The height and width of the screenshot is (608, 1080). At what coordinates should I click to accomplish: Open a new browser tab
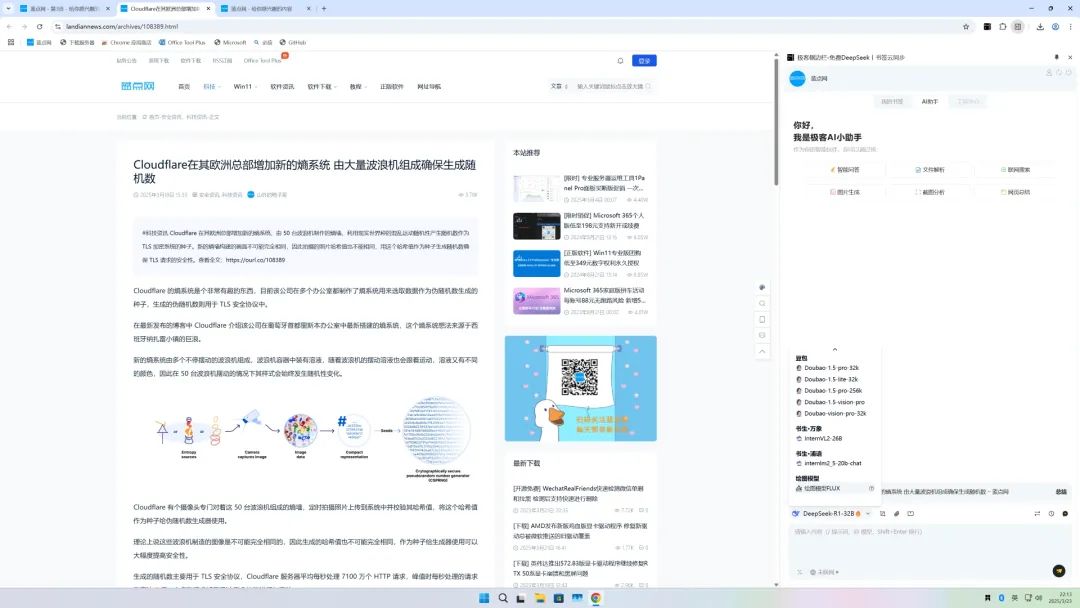coord(324,9)
